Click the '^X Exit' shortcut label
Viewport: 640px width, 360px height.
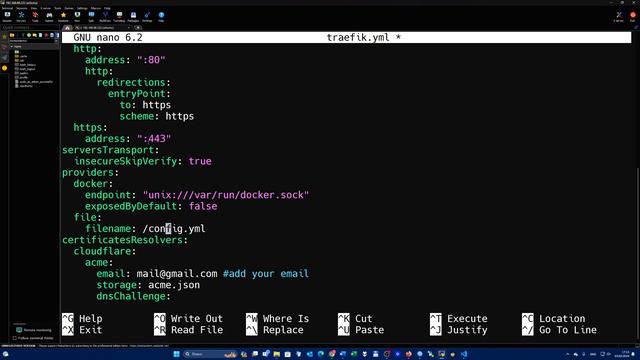[82, 330]
